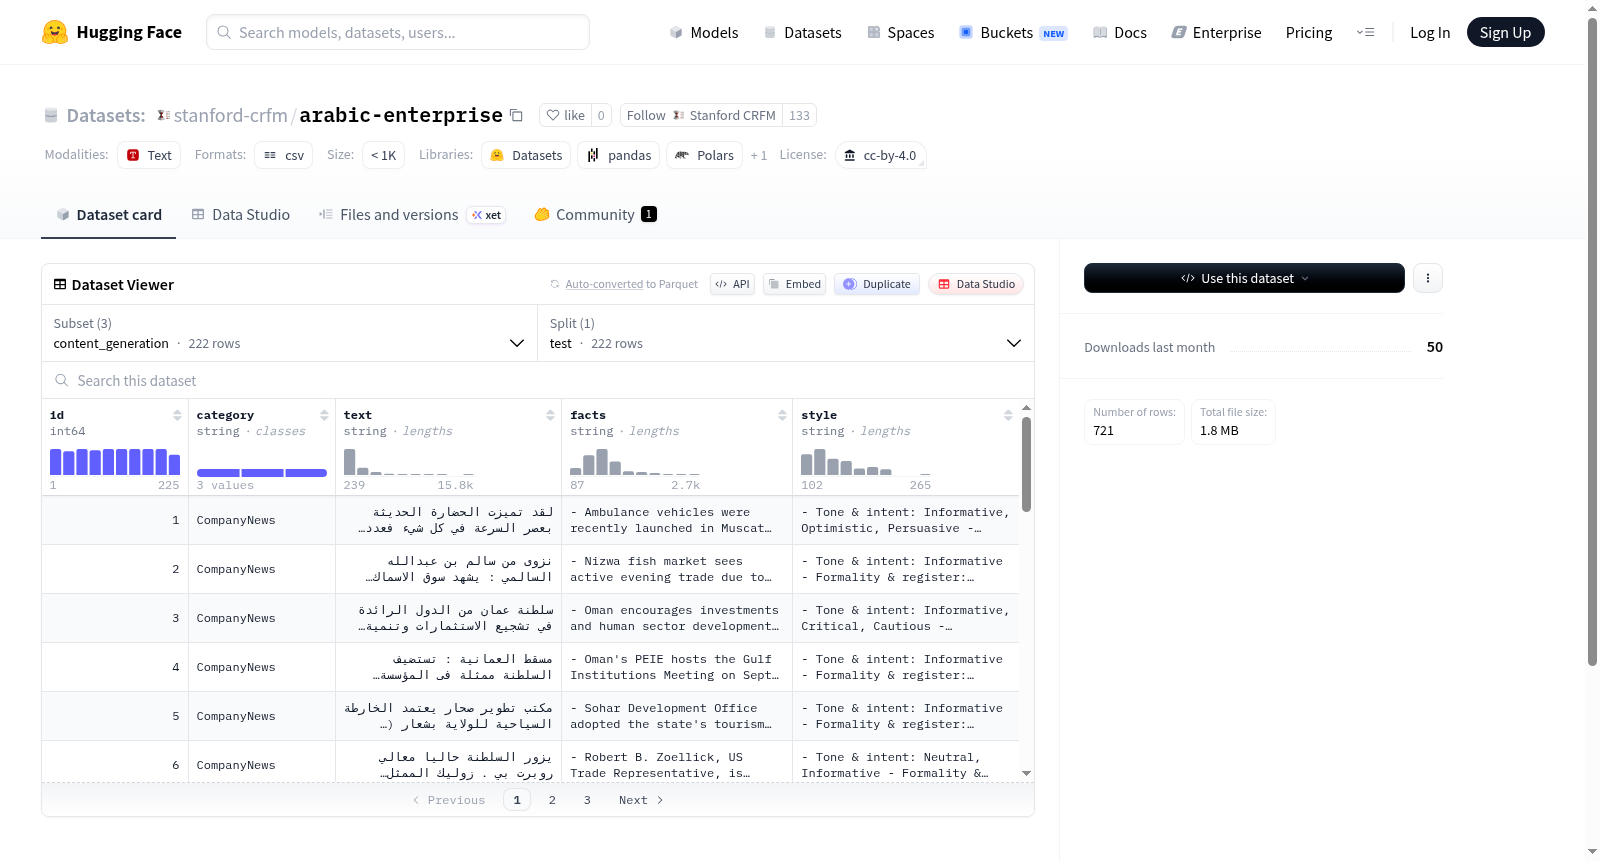
Task: Like the arabic-enterprise dataset
Action: click(x=565, y=115)
